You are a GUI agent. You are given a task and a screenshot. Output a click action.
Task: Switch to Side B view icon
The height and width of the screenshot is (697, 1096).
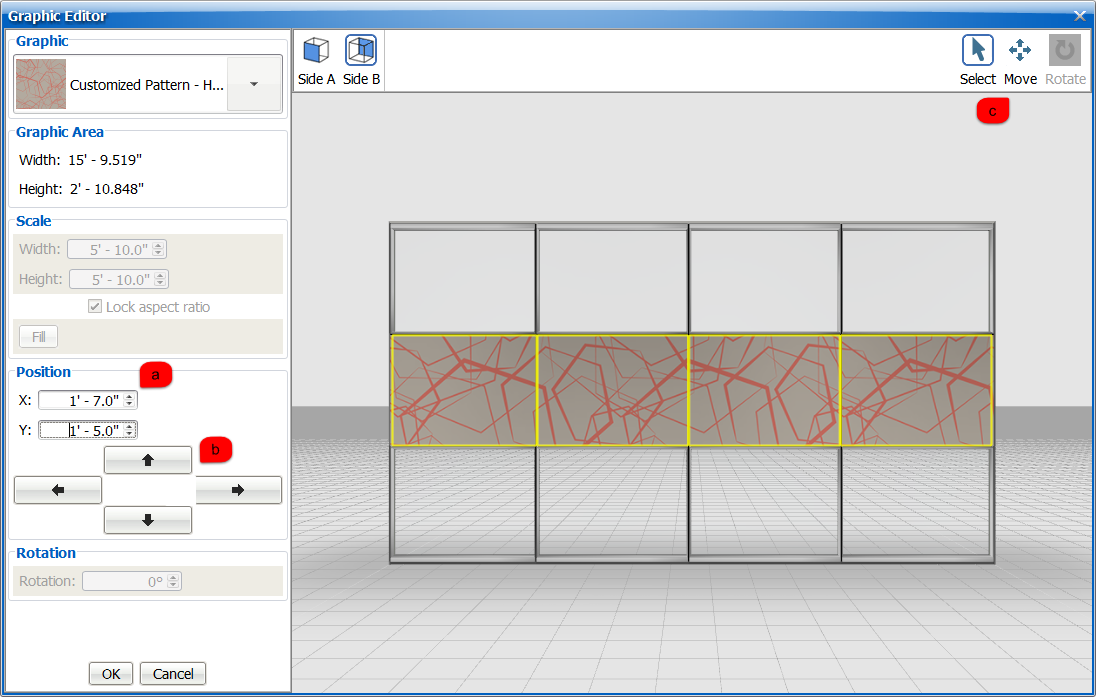tap(361, 51)
